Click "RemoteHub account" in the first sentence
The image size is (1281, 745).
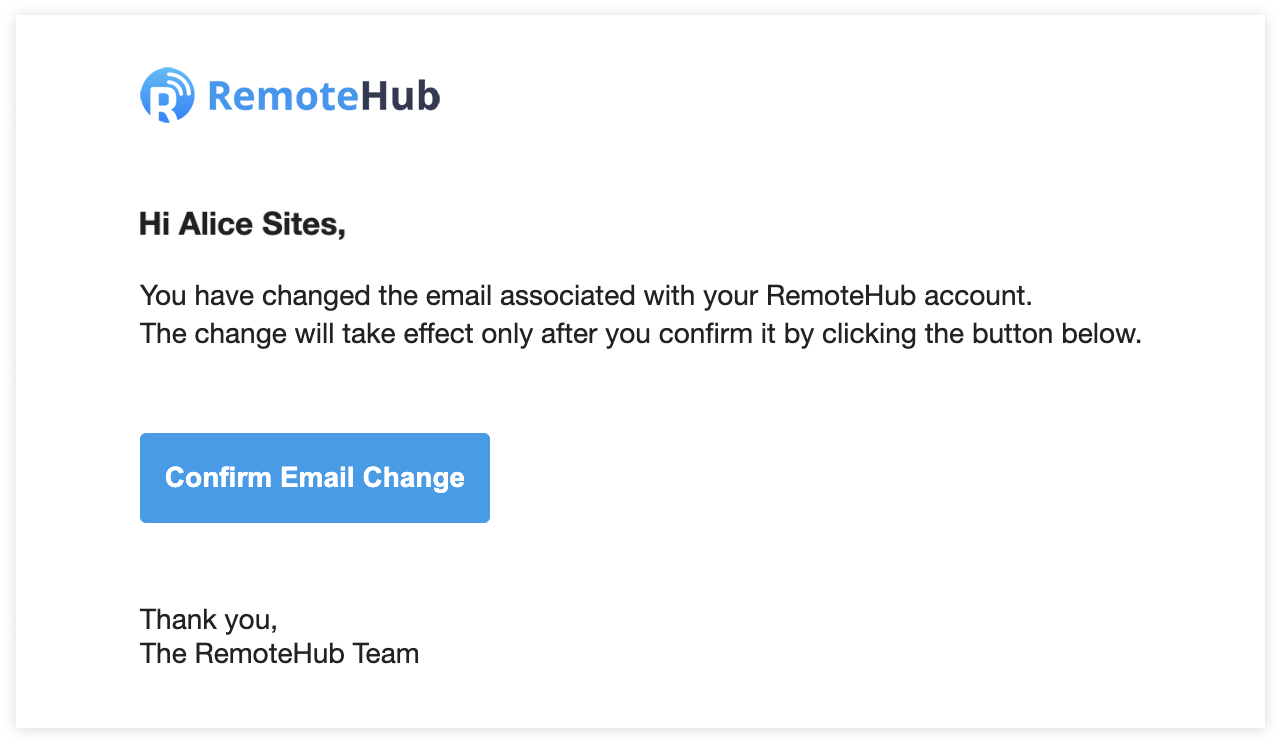tap(896, 296)
